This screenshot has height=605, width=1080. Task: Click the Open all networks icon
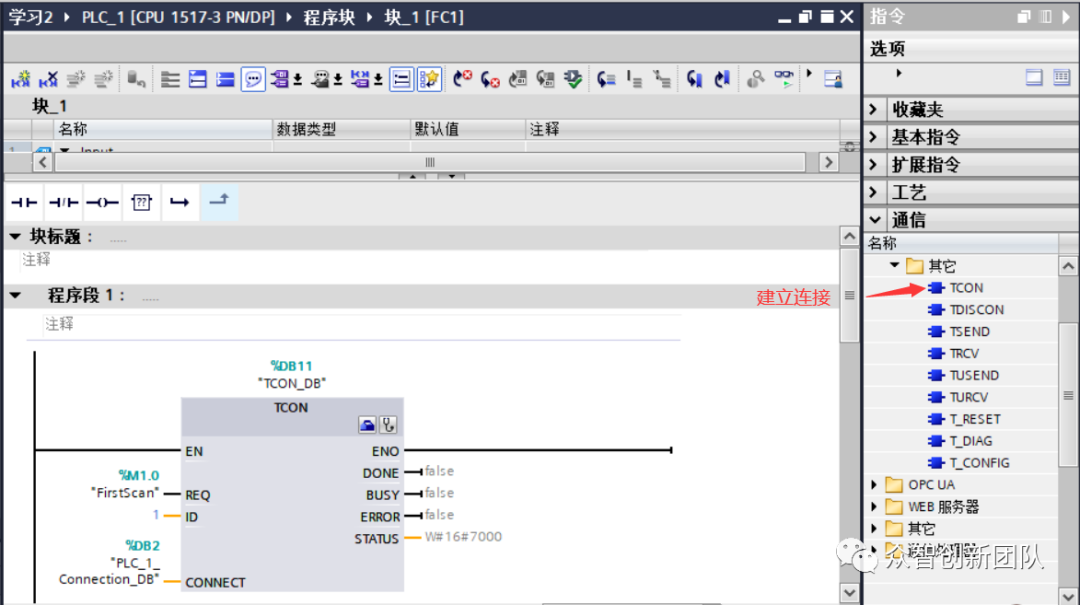pyautogui.click(x=170, y=79)
